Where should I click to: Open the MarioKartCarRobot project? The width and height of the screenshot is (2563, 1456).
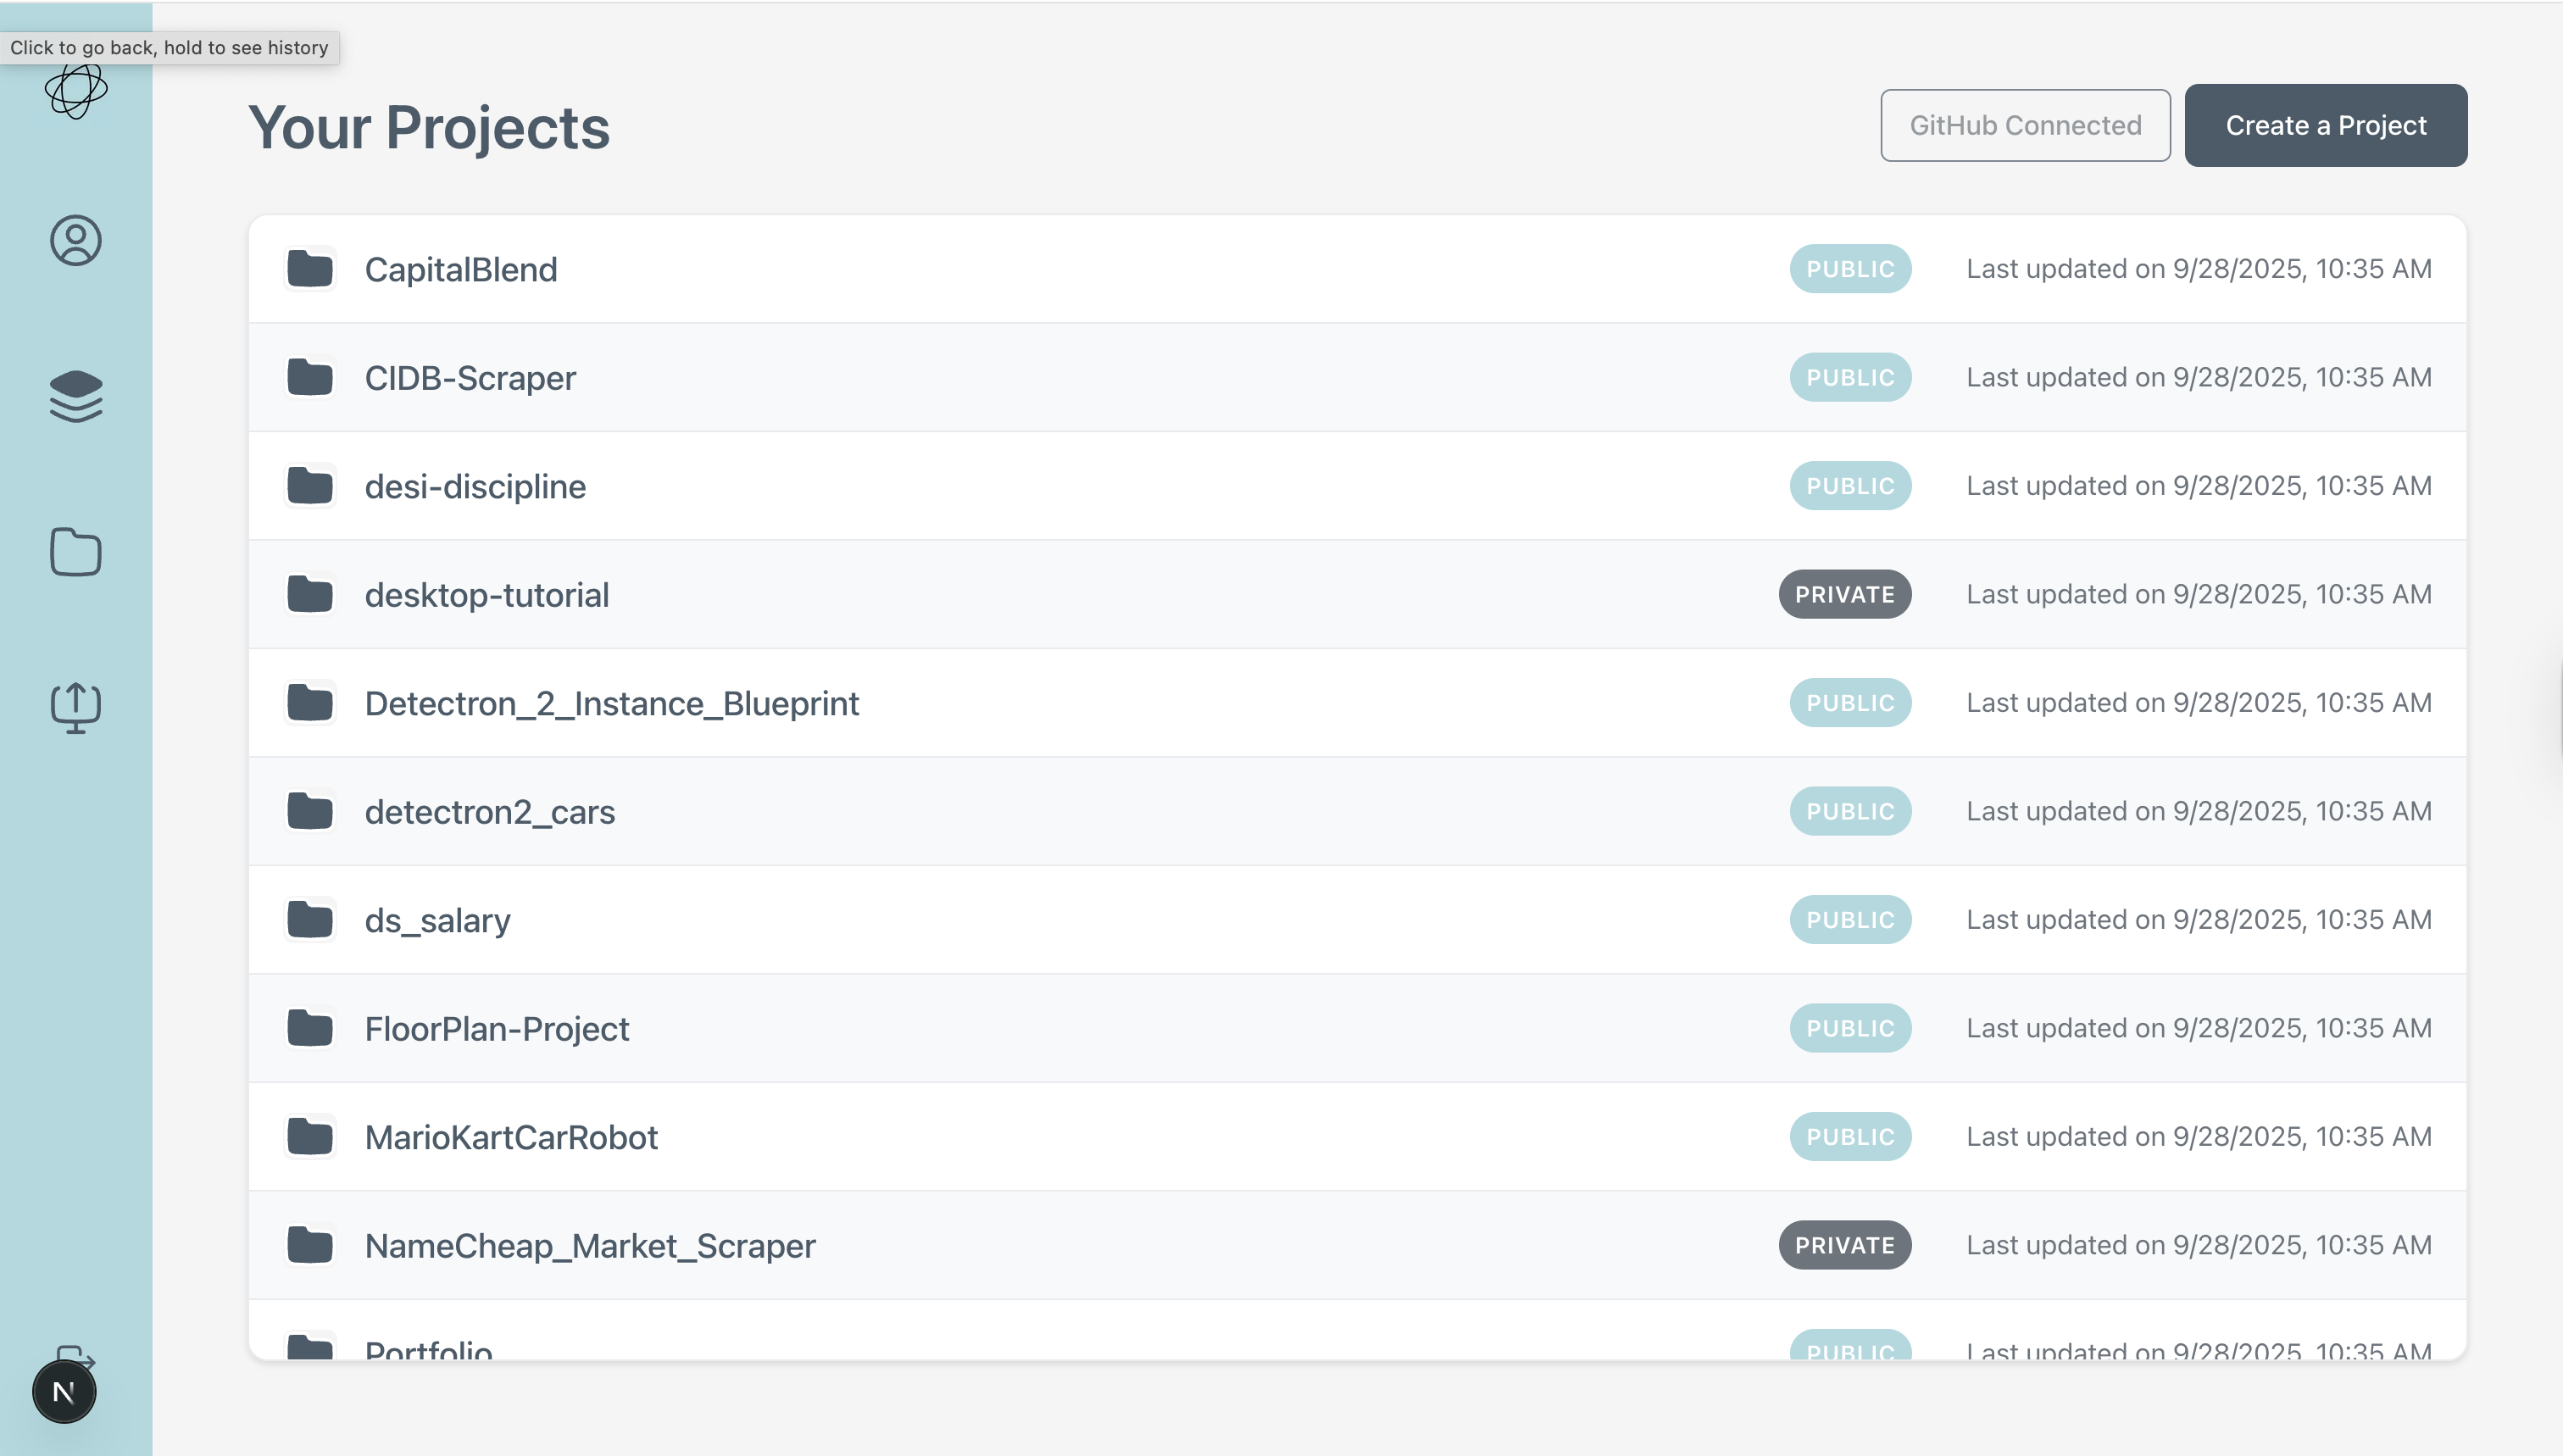tap(511, 1137)
